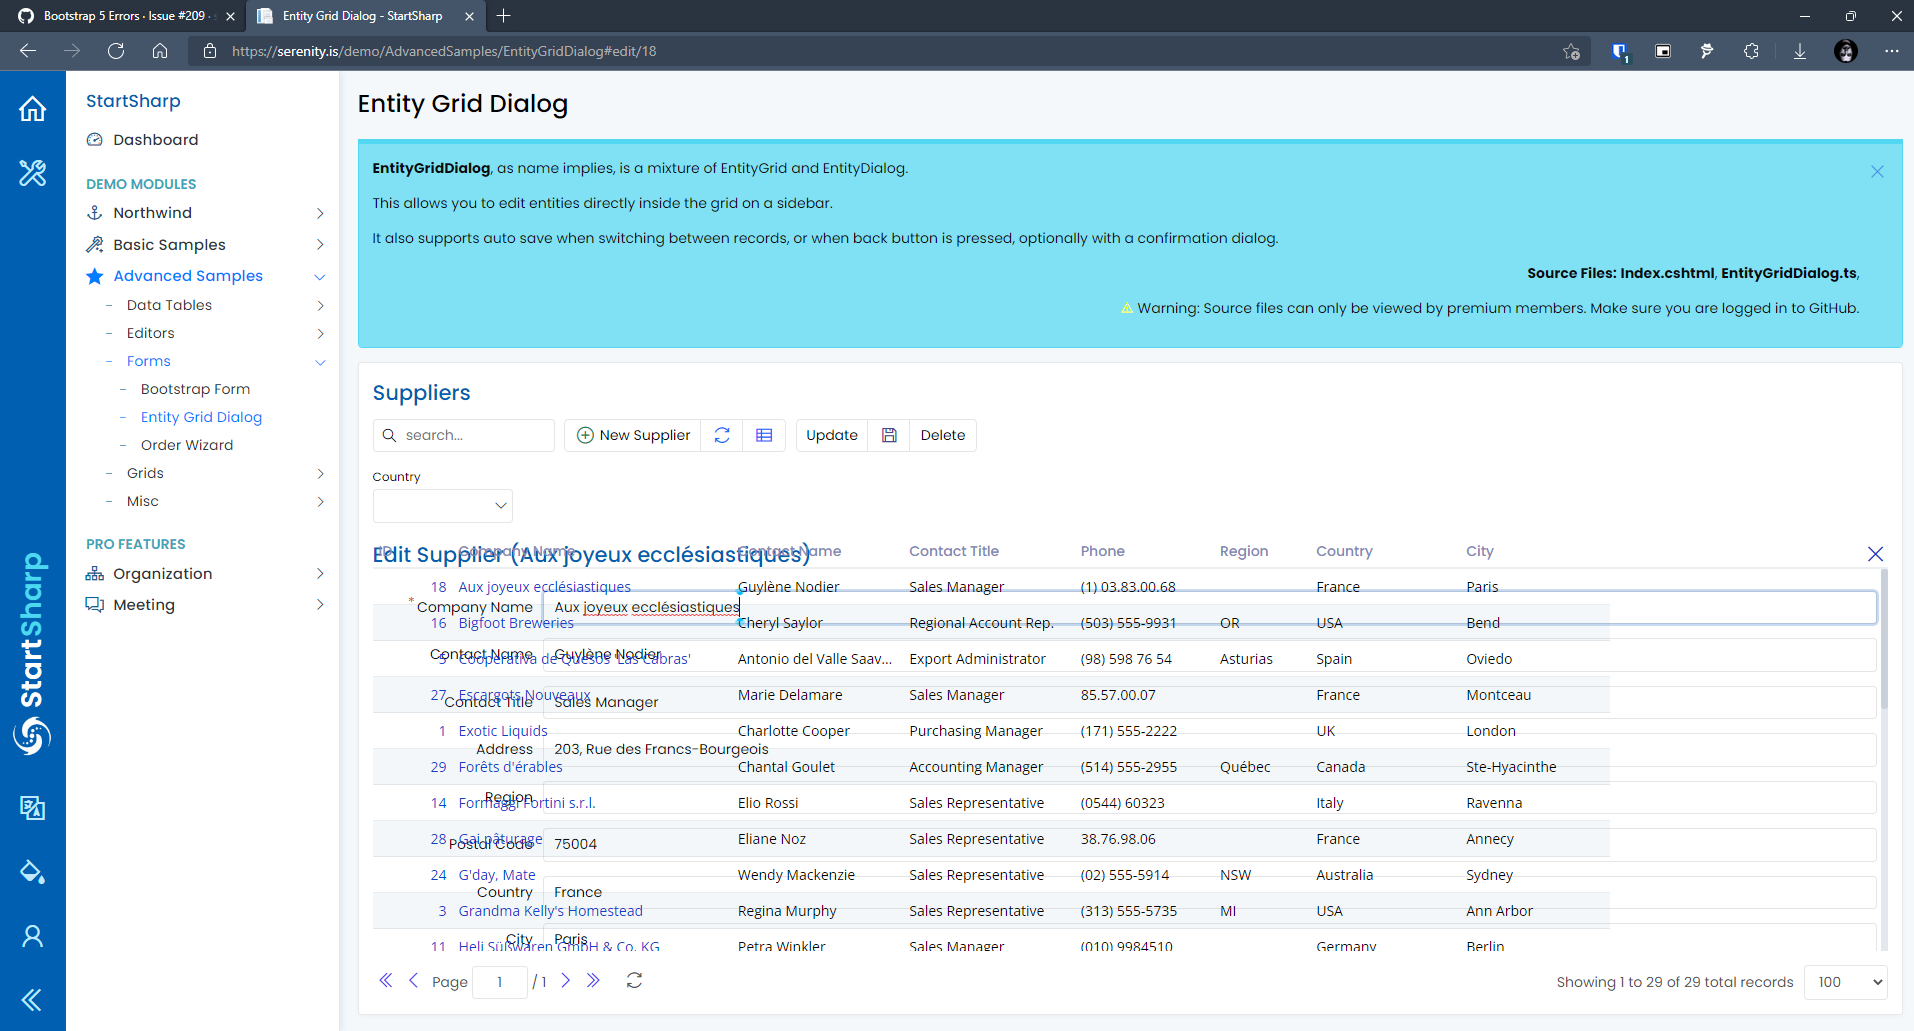Click the Home icon in the blue sidebar
This screenshot has width=1914, height=1031.
tap(33, 109)
